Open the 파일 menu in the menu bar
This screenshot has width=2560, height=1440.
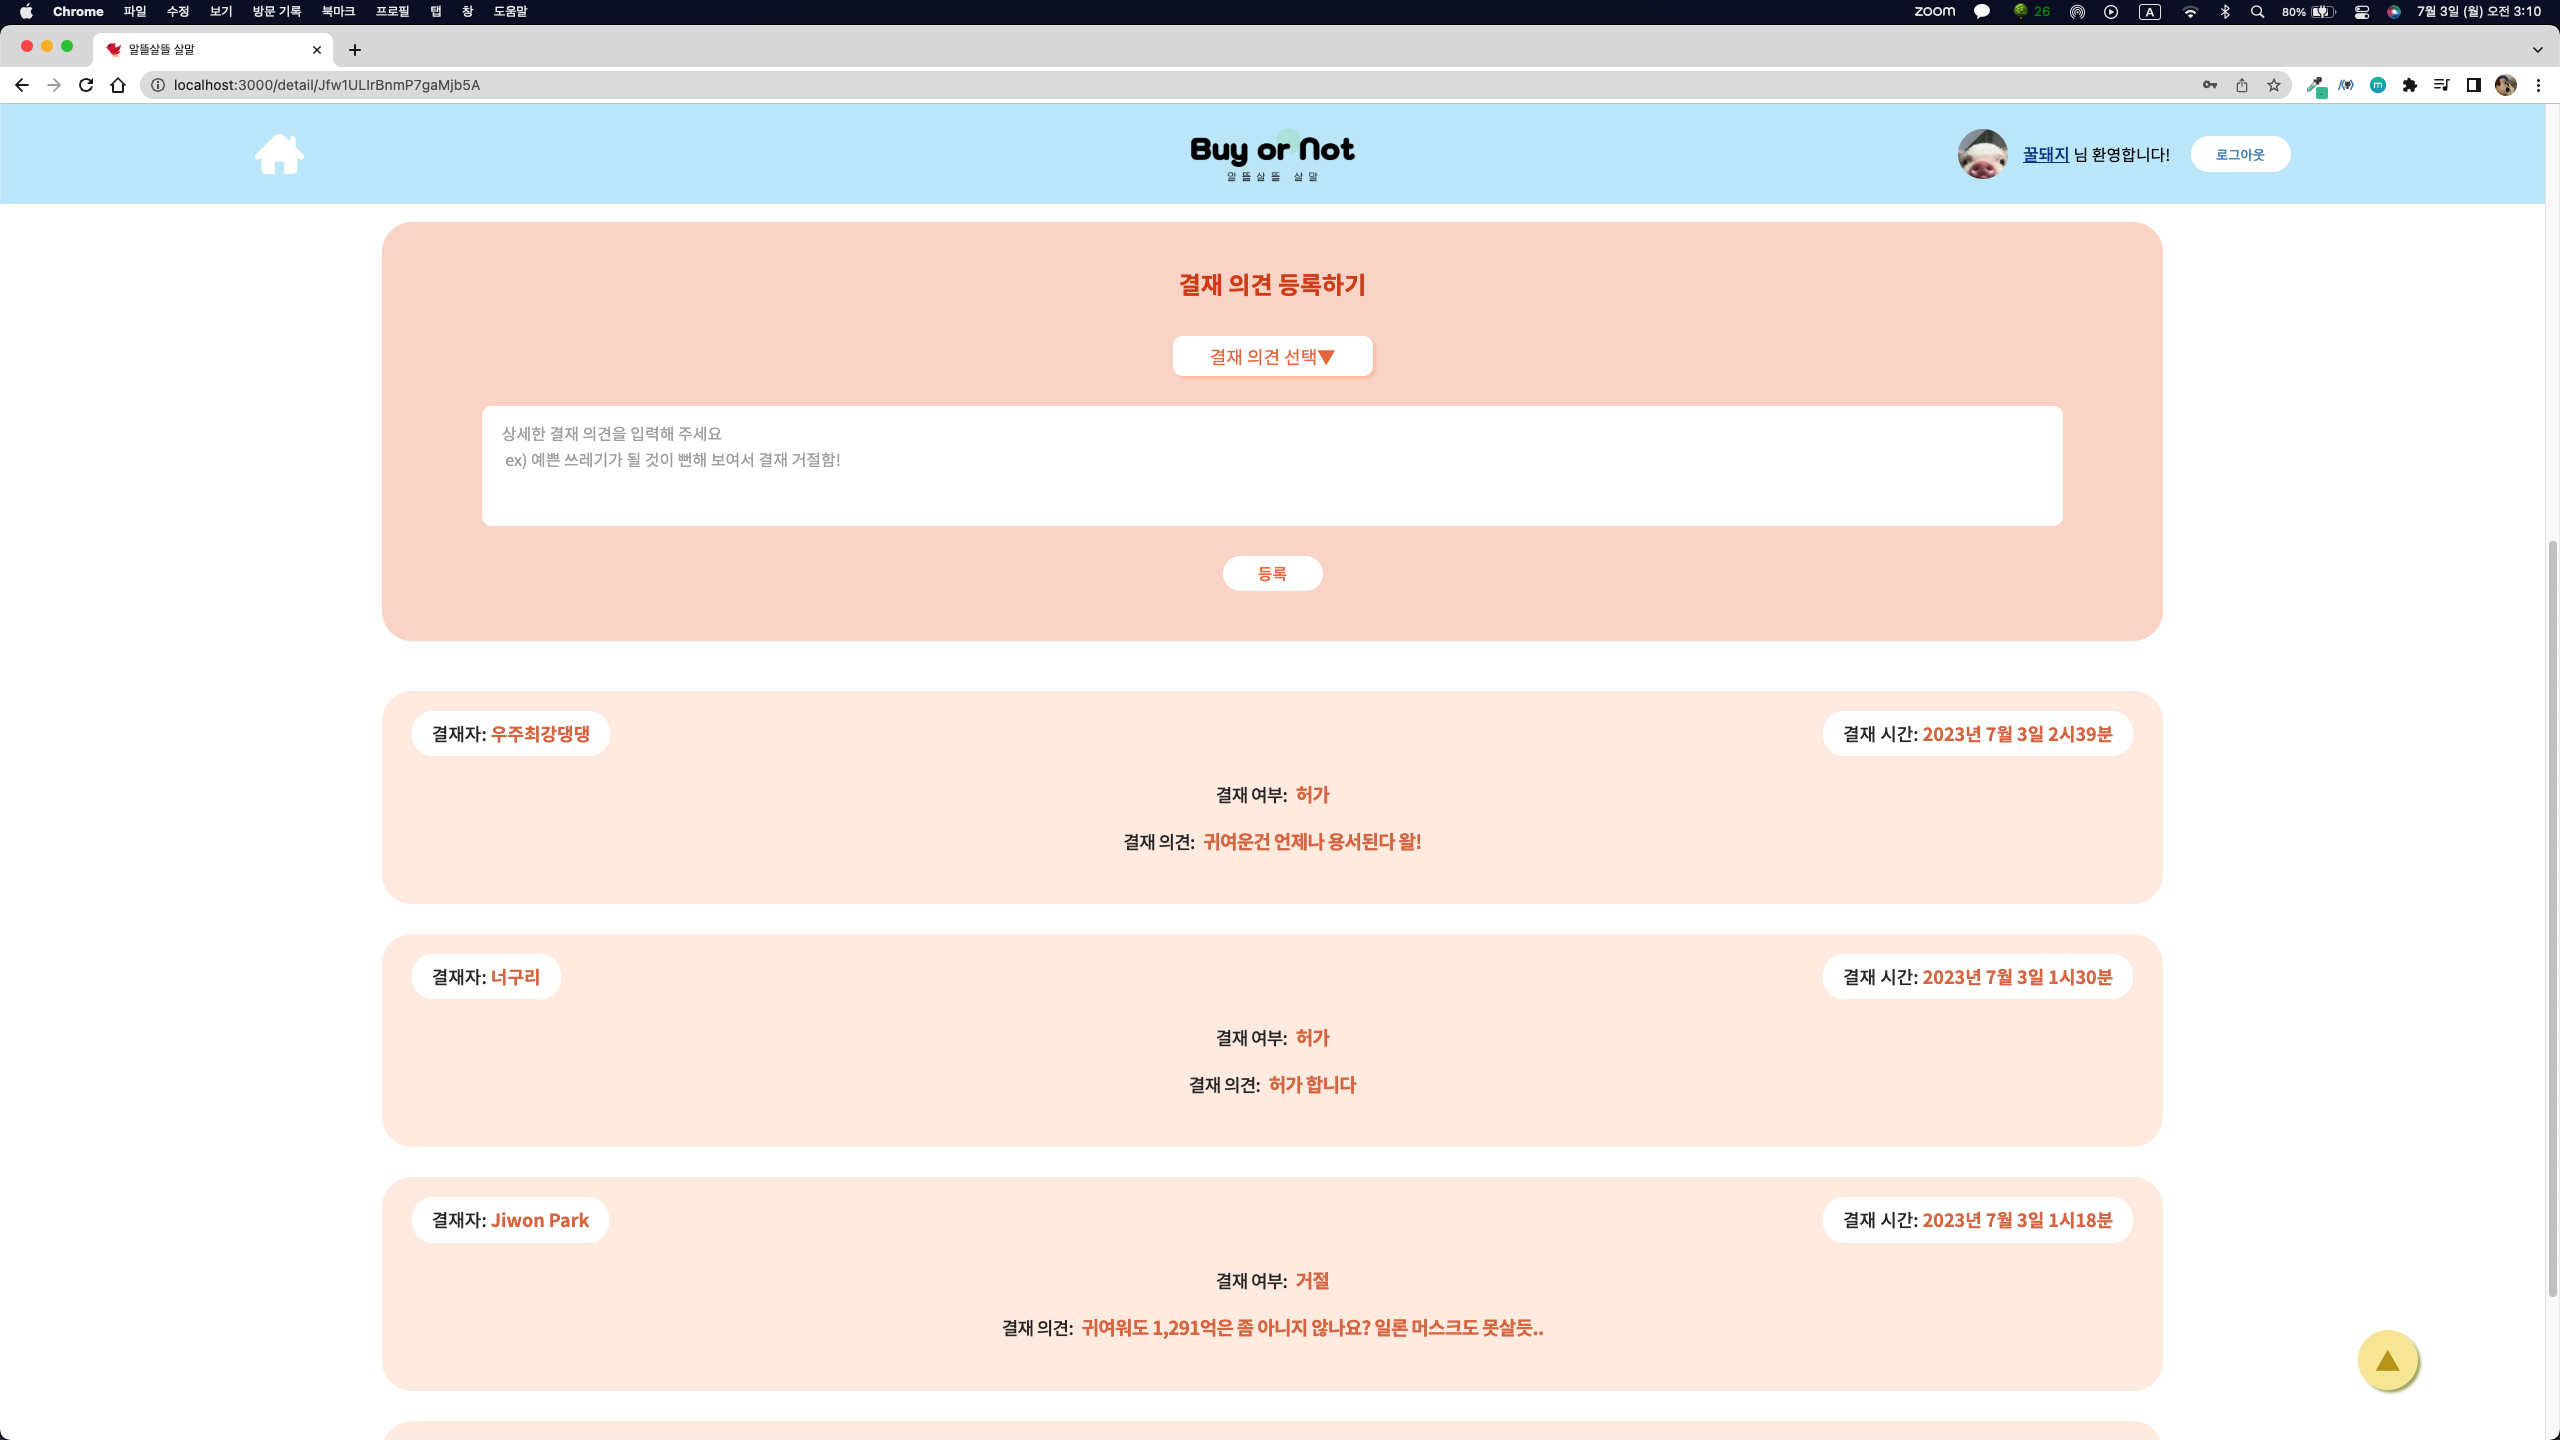tap(133, 11)
